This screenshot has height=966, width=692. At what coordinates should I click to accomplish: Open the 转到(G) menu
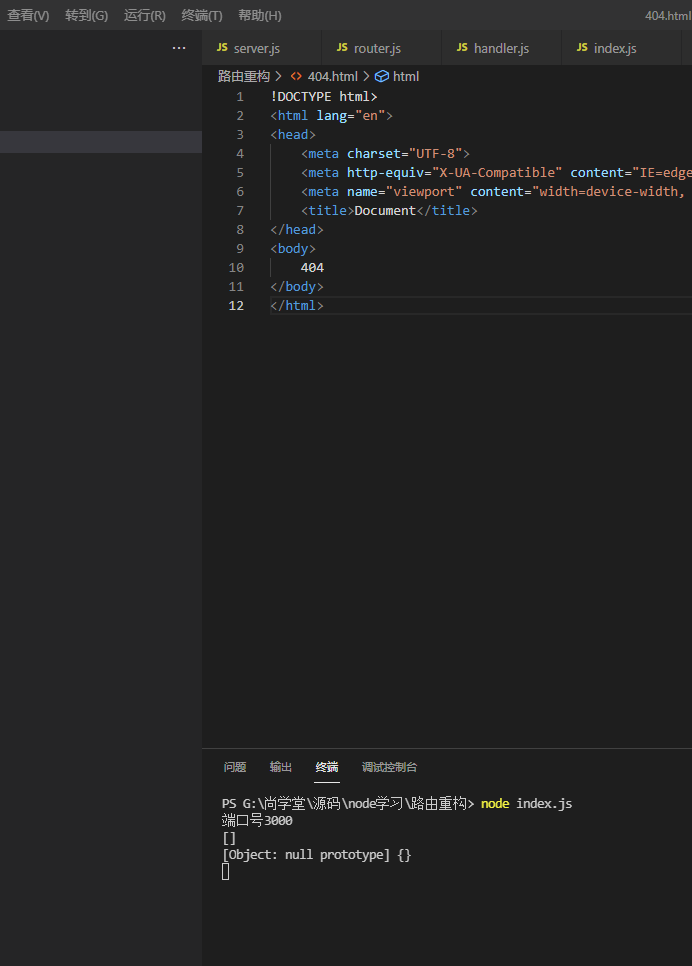tap(86, 15)
